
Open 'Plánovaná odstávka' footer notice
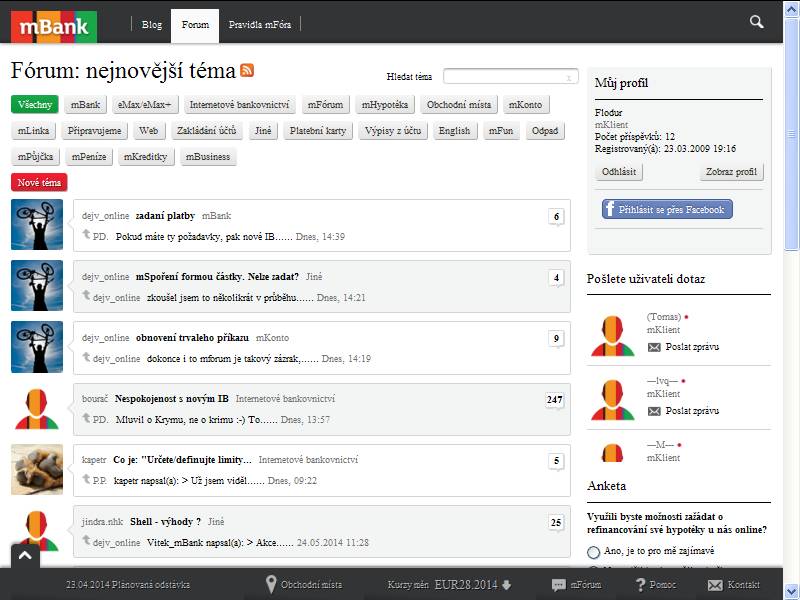128,585
